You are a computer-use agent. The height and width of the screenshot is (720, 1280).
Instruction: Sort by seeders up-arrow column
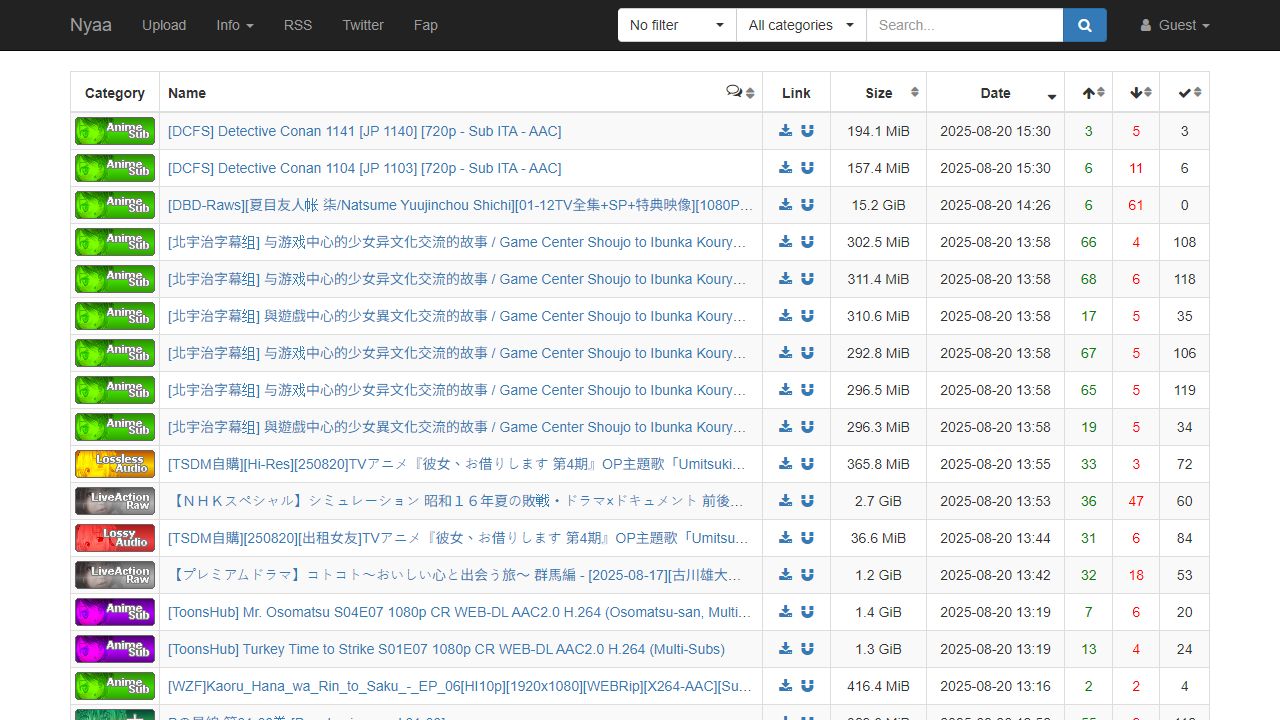pos(1088,92)
